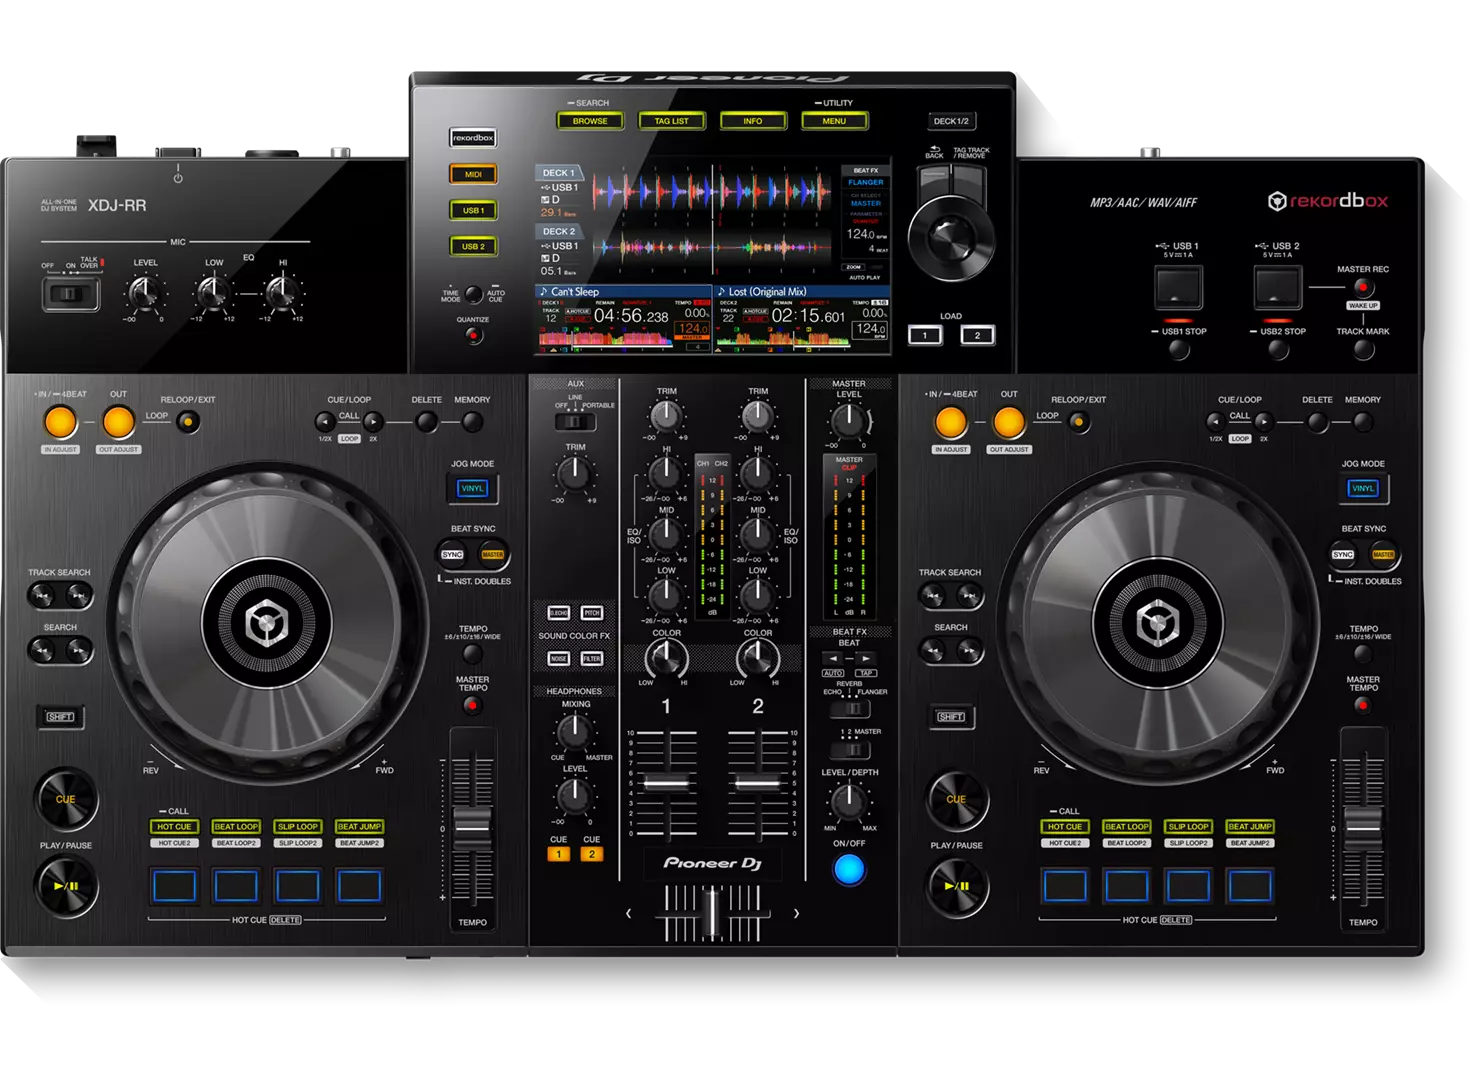This screenshot has width=1470, height=1080.
Task: Click left deck LOOP IN/4BEAT button
Action: coord(60,423)
